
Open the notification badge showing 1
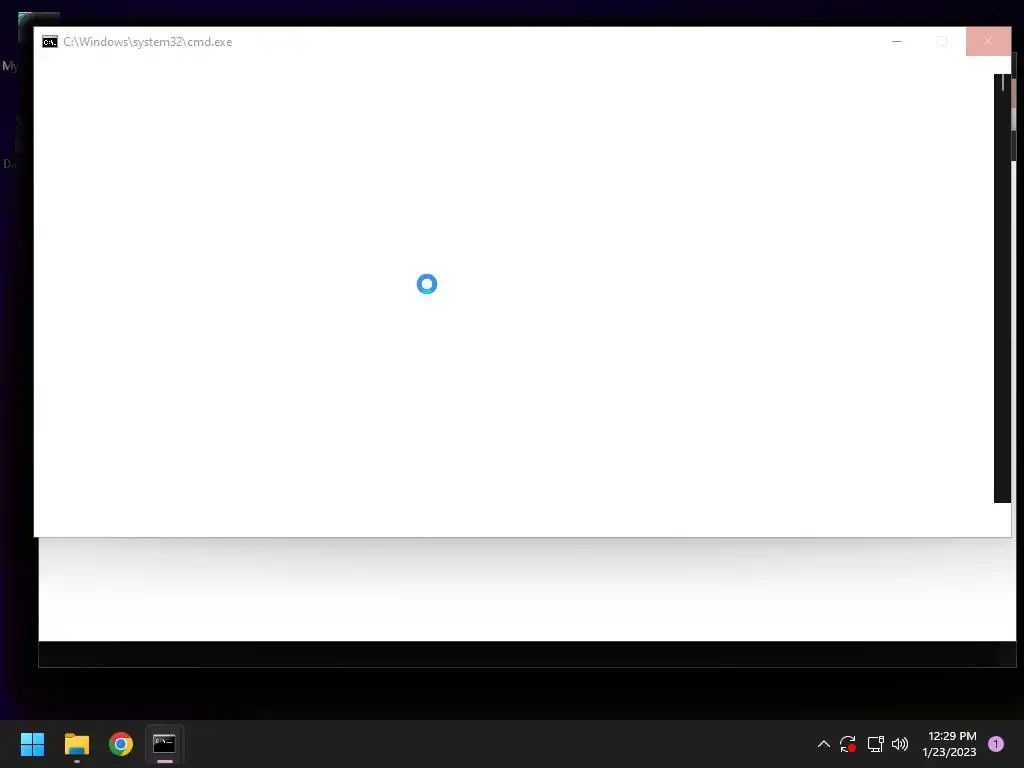[x=996, y=744]
